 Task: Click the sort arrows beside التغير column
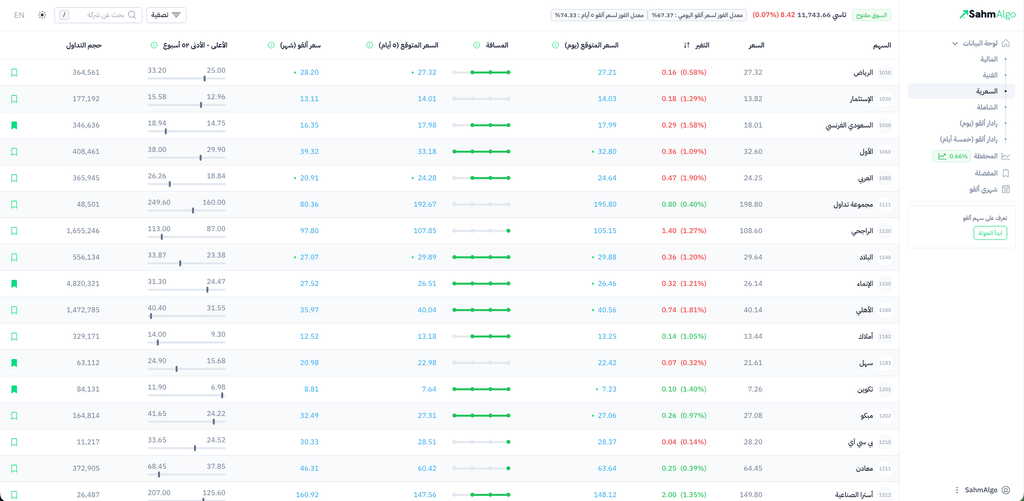tap(687, 45)
